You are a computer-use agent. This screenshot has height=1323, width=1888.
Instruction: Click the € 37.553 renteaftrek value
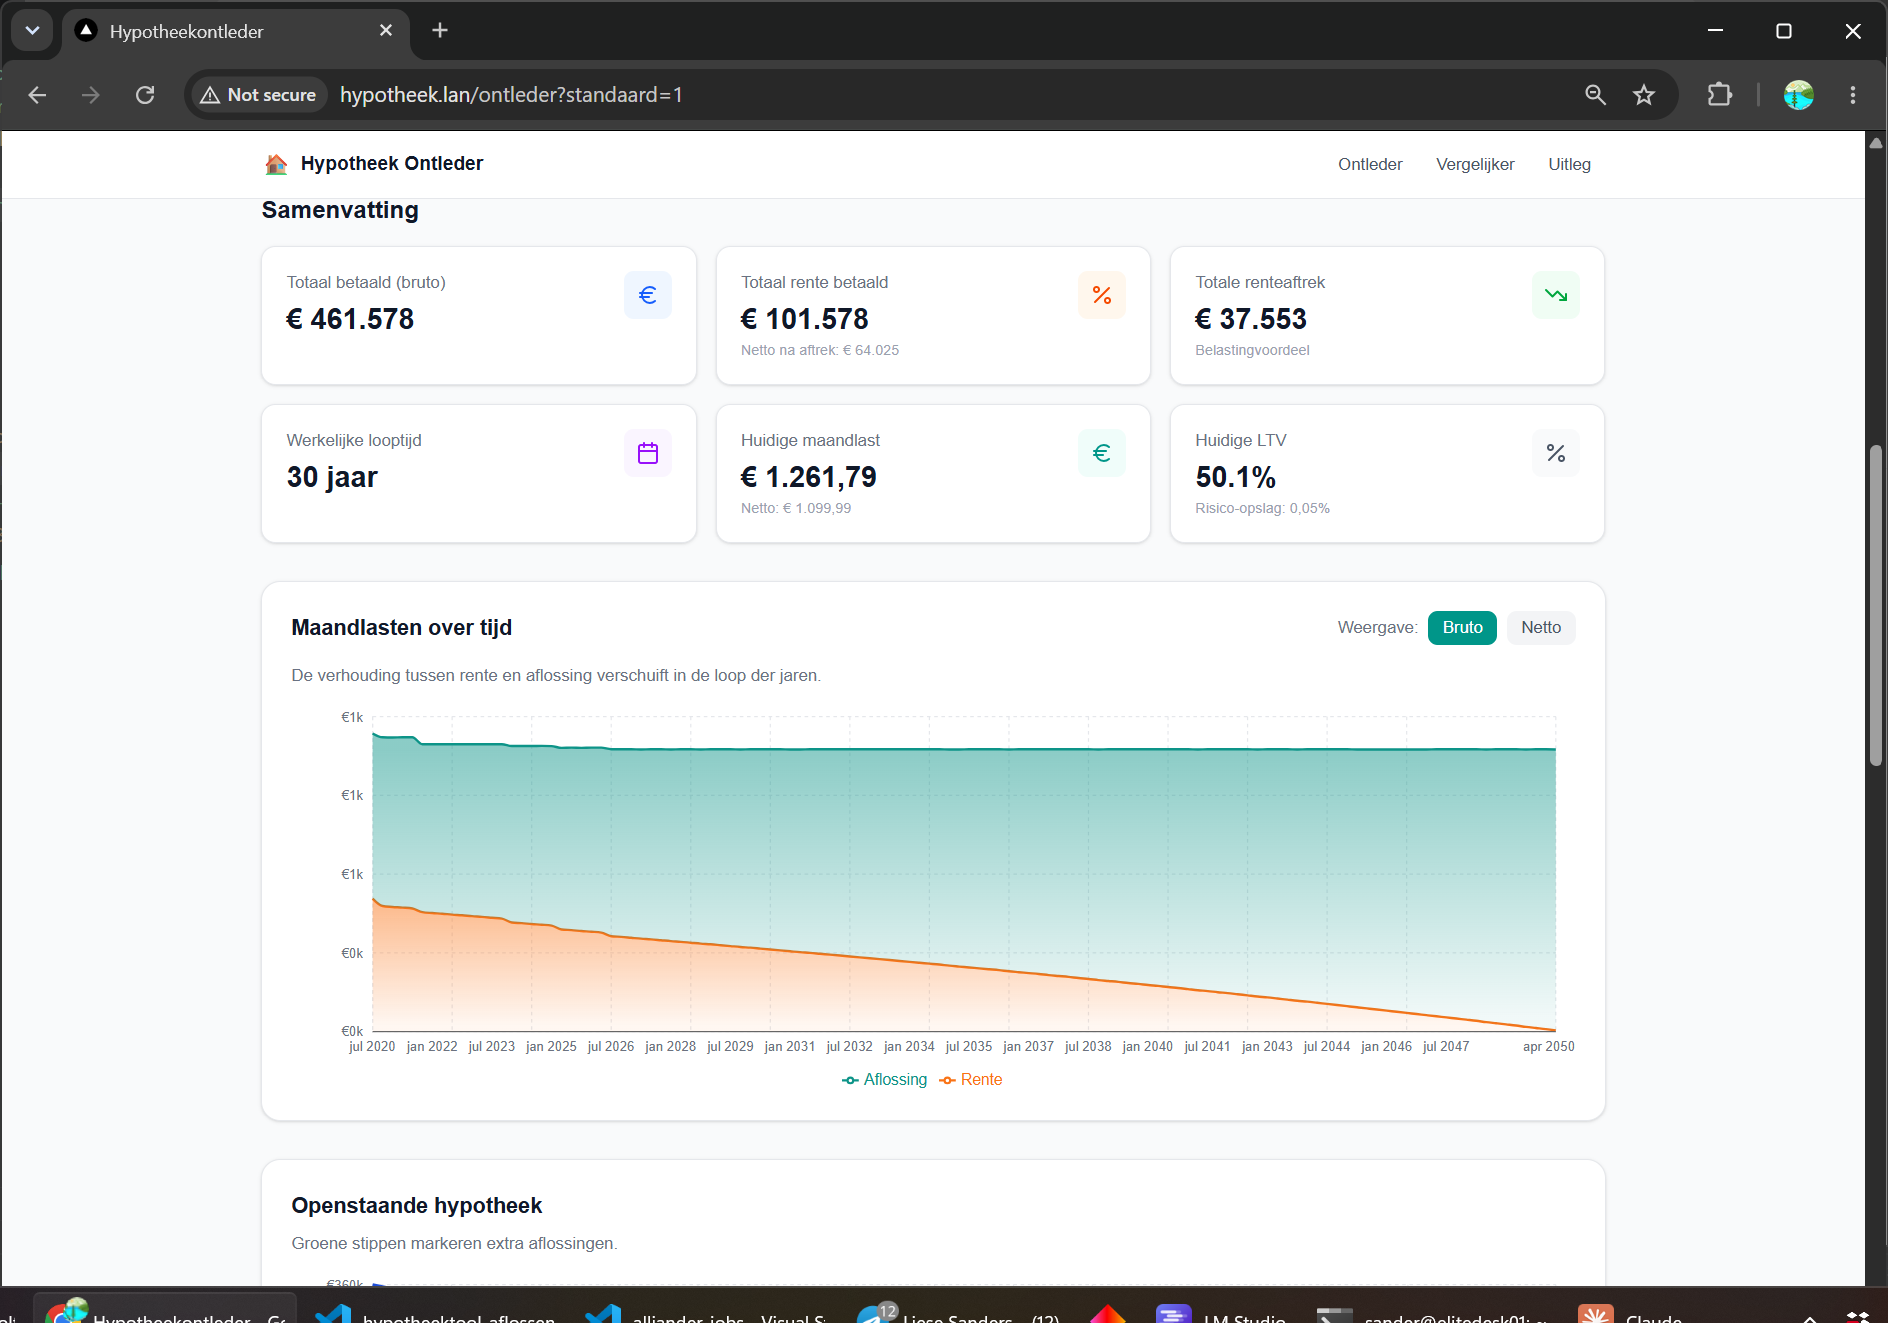(1251, 319)
